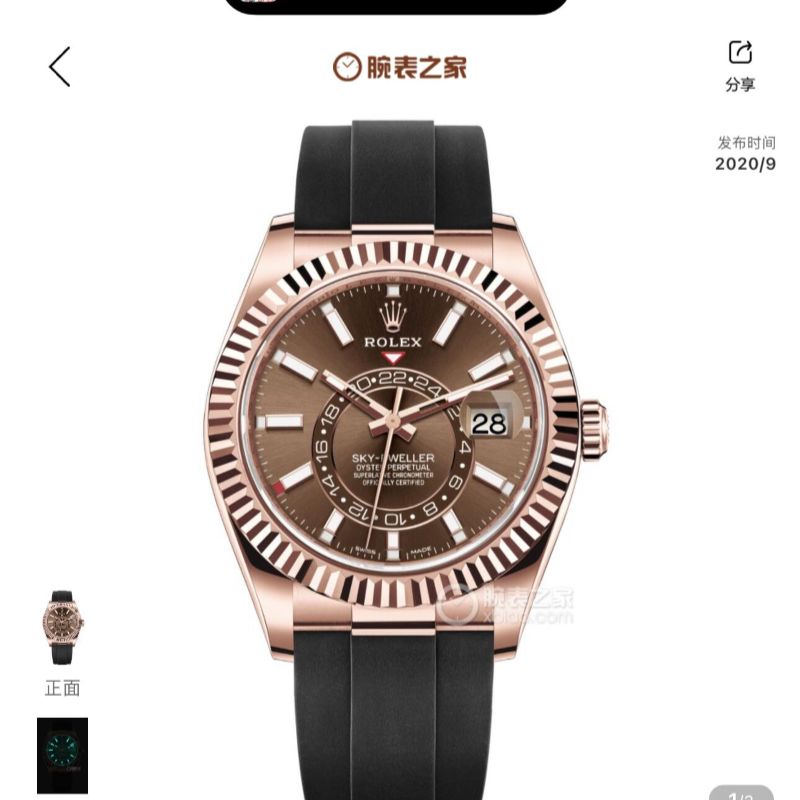Go back using the left arrow
The width and height of the screenshot is (800, 800).
click(x=60, y=67)
